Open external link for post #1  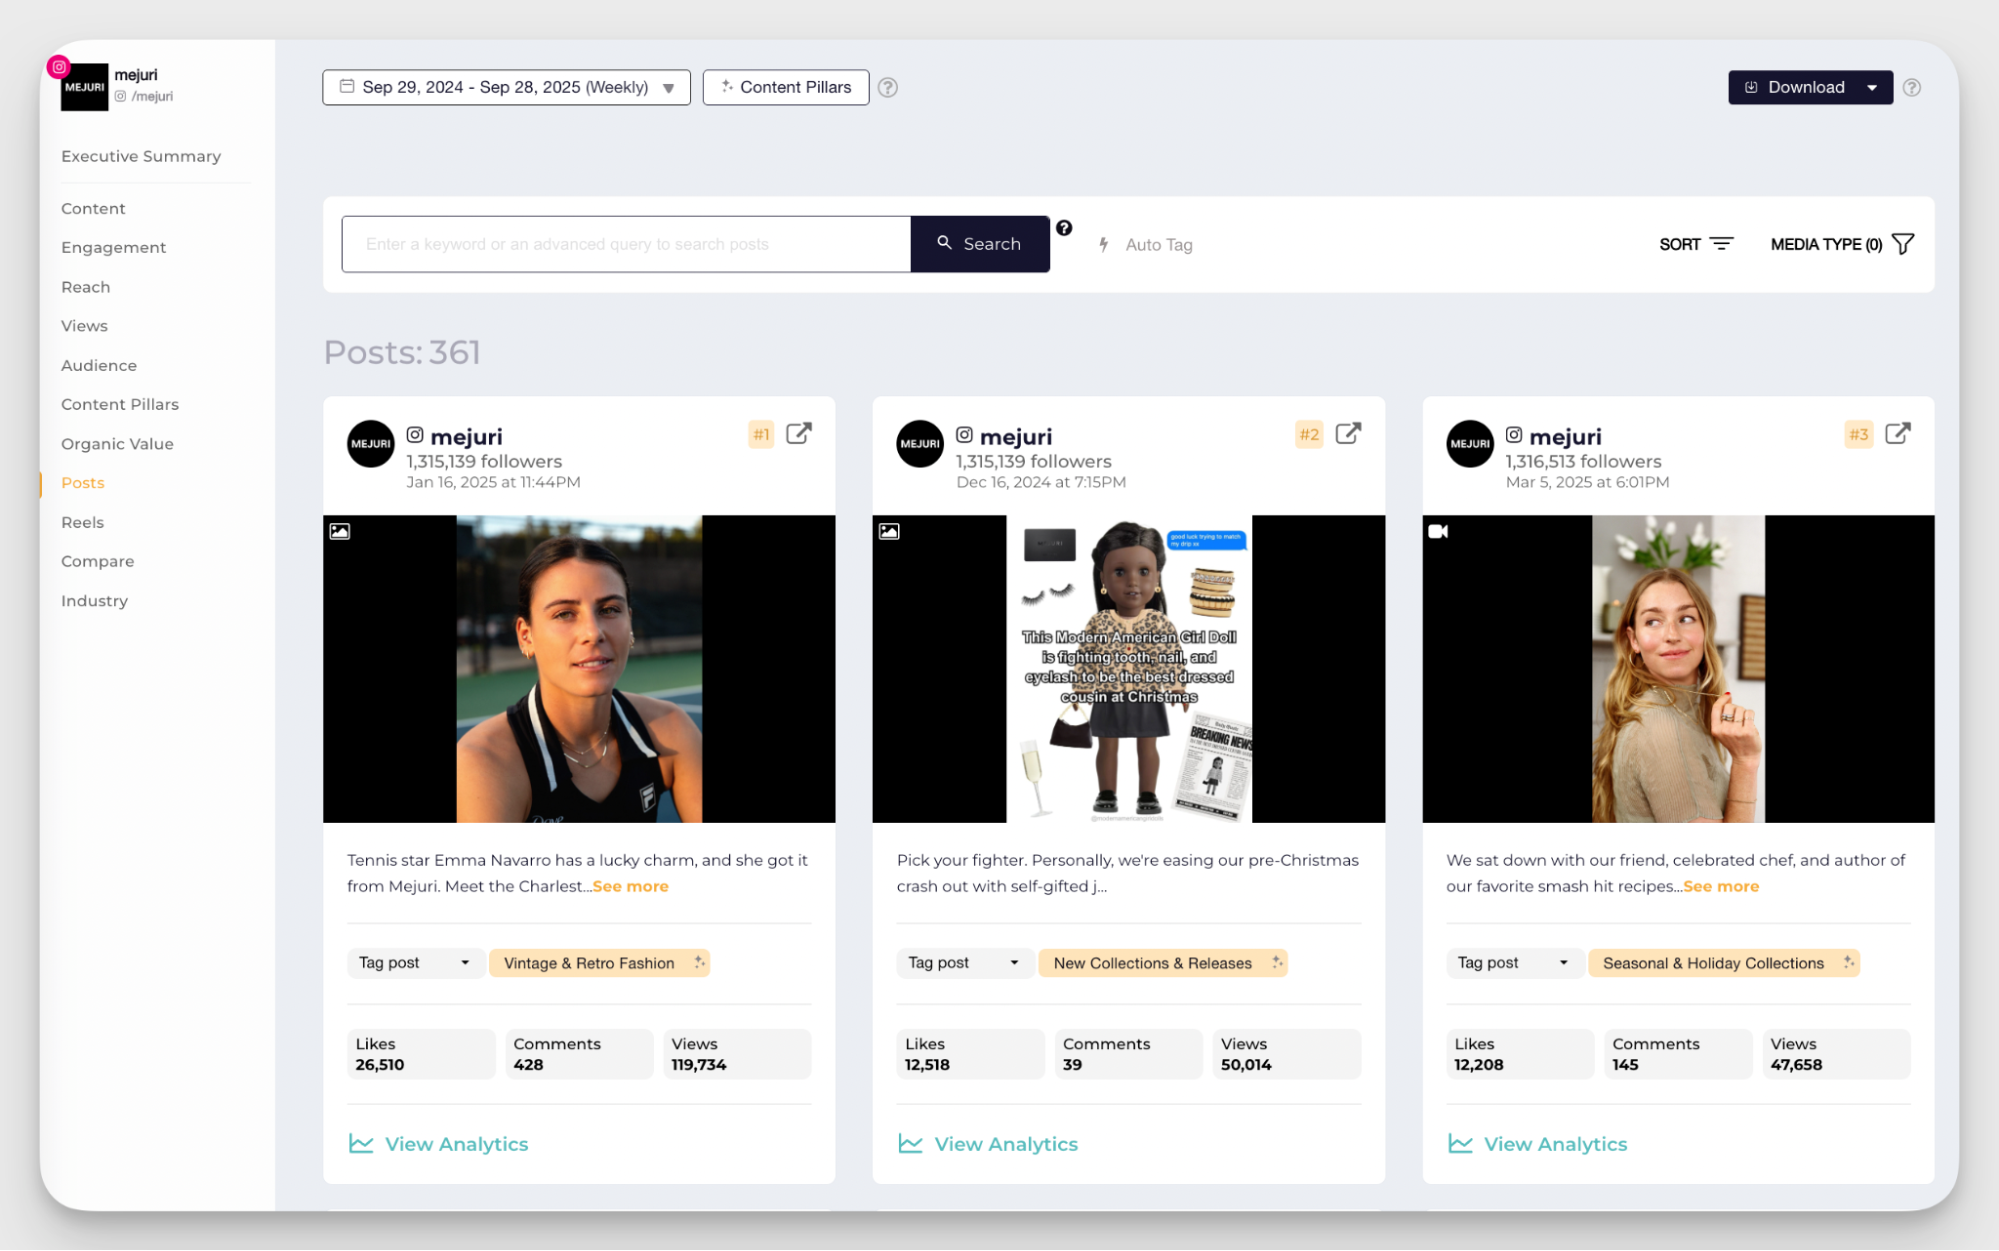(x=798, y=434)
